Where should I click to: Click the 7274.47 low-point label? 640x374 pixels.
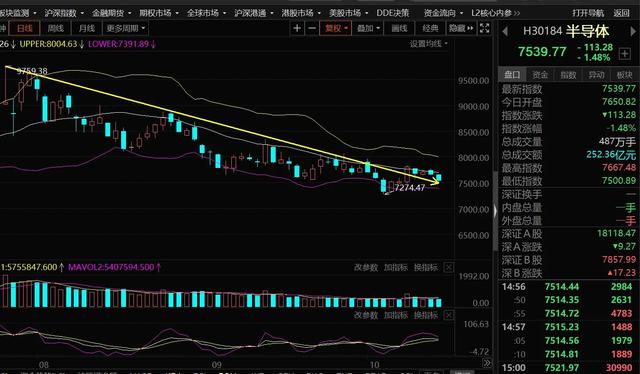pos(410,187)
